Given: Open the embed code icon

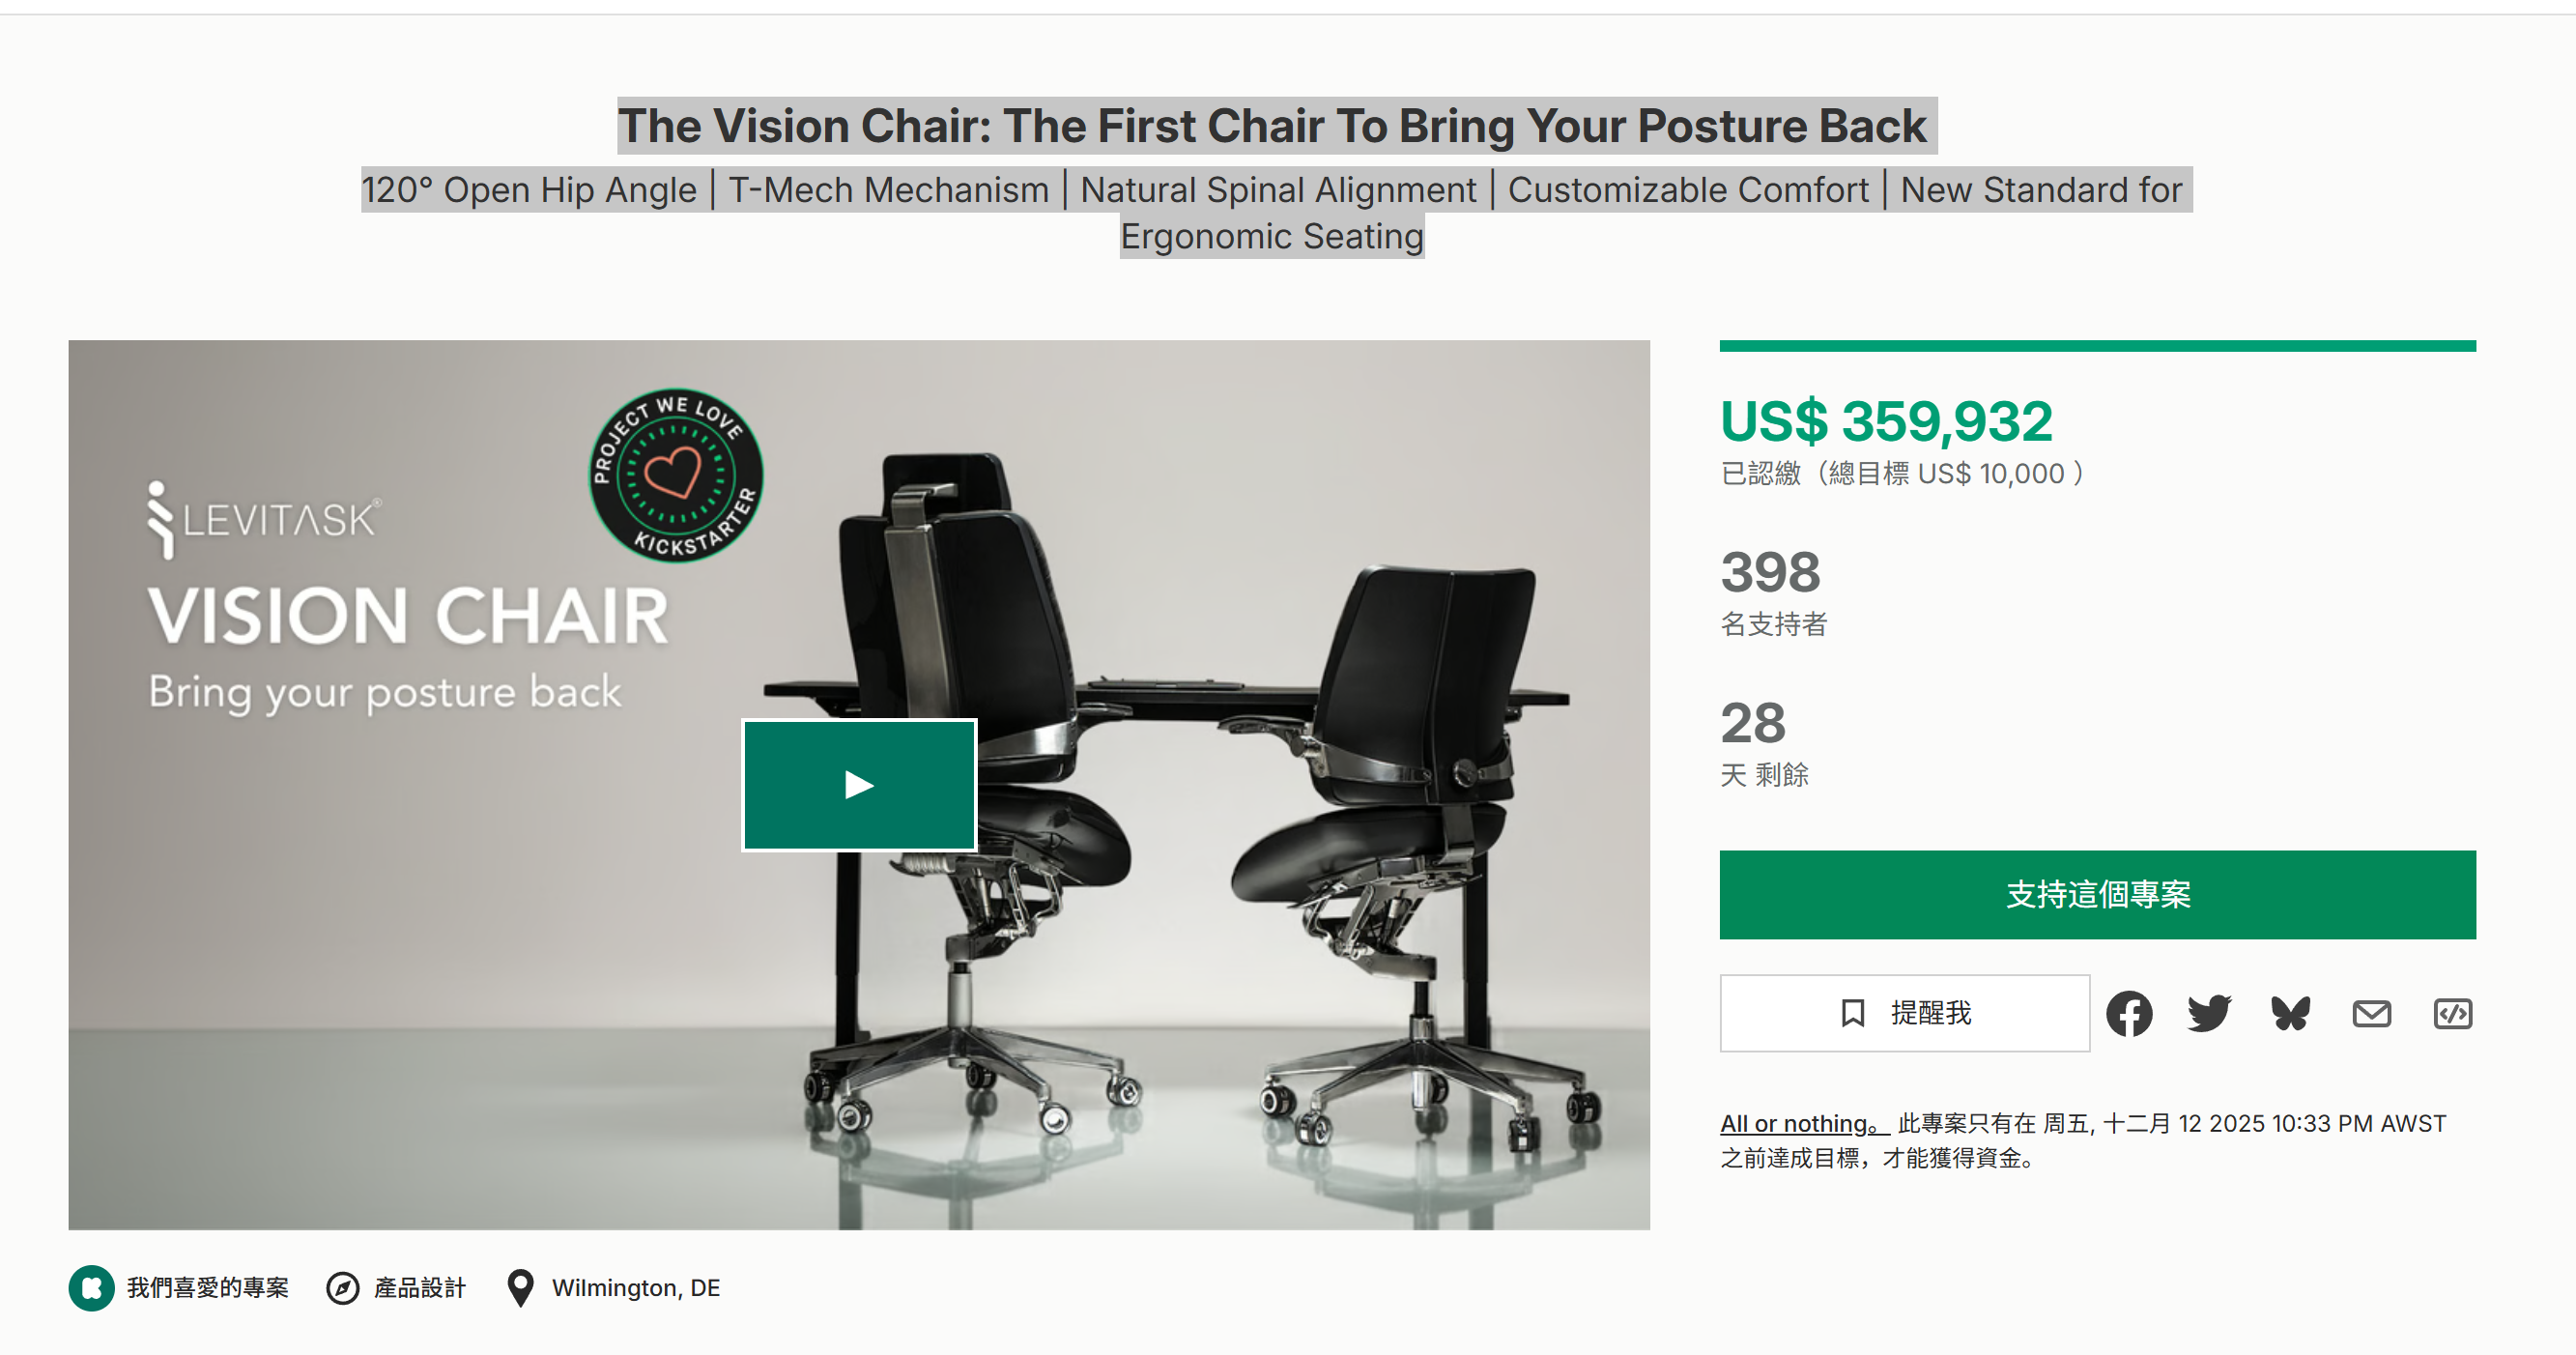Looking at the screenshot, I should (2452, 1013).
